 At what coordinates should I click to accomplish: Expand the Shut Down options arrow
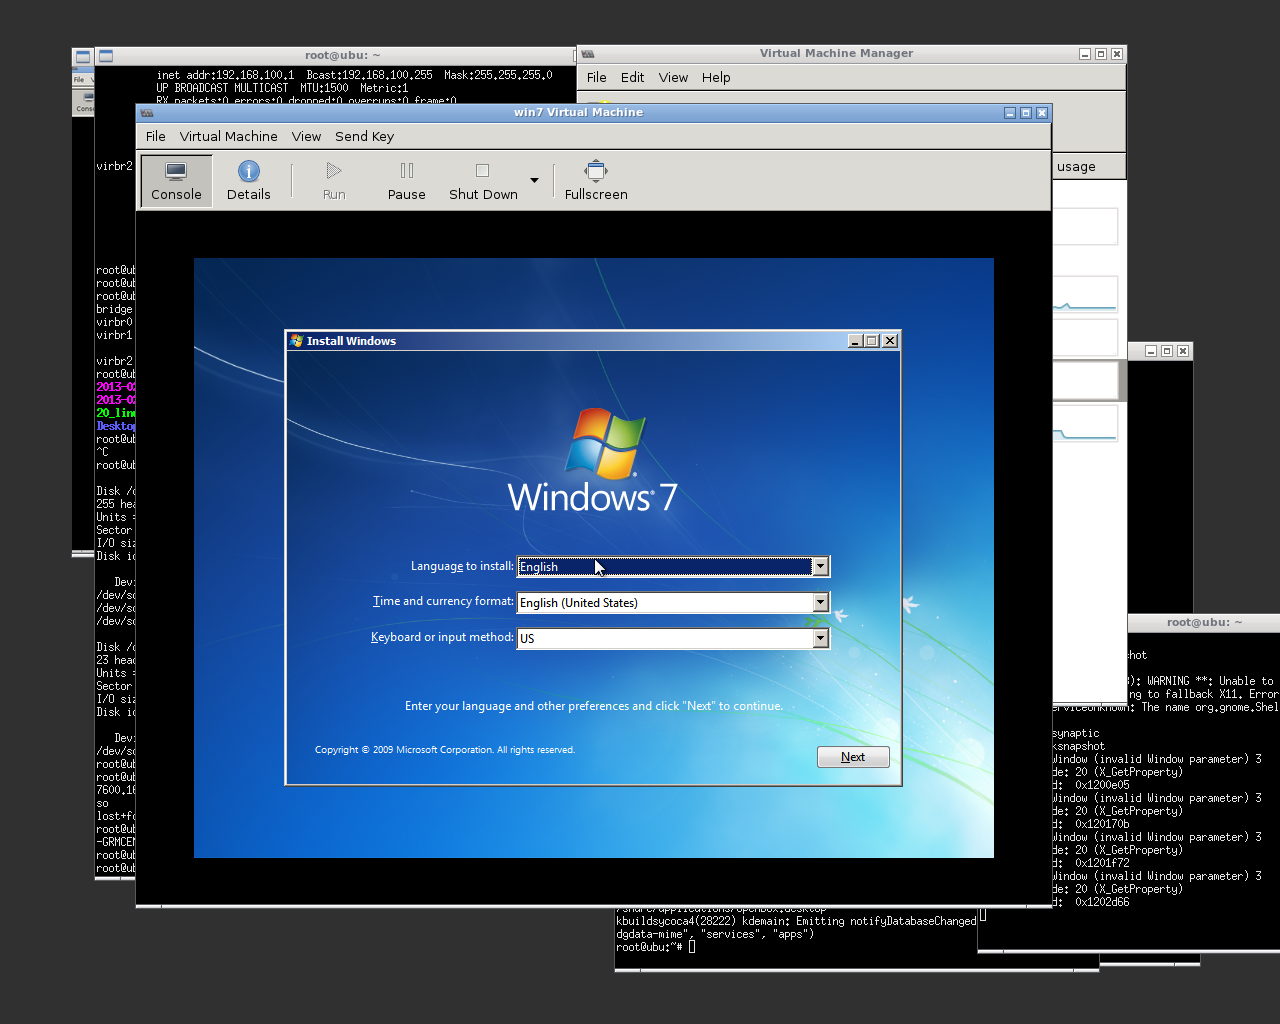534,181
